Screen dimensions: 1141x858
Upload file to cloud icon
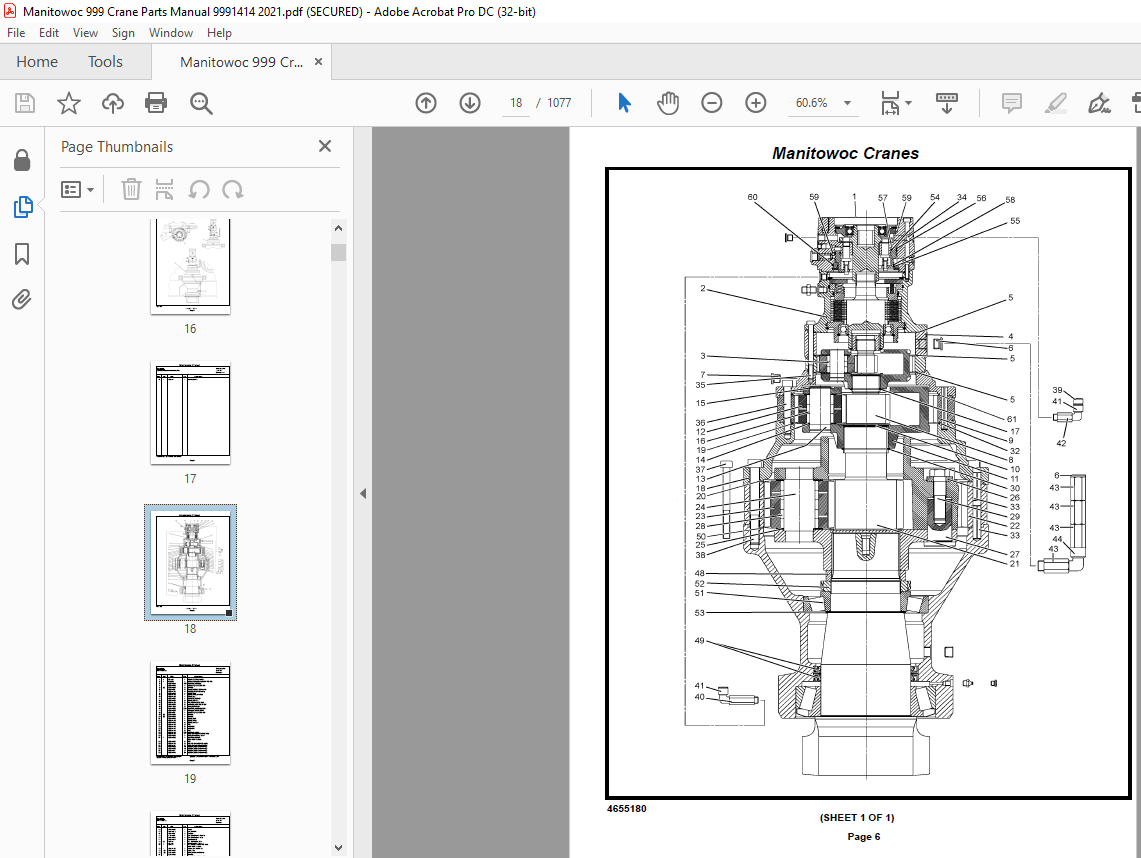(x=113, y=103)
